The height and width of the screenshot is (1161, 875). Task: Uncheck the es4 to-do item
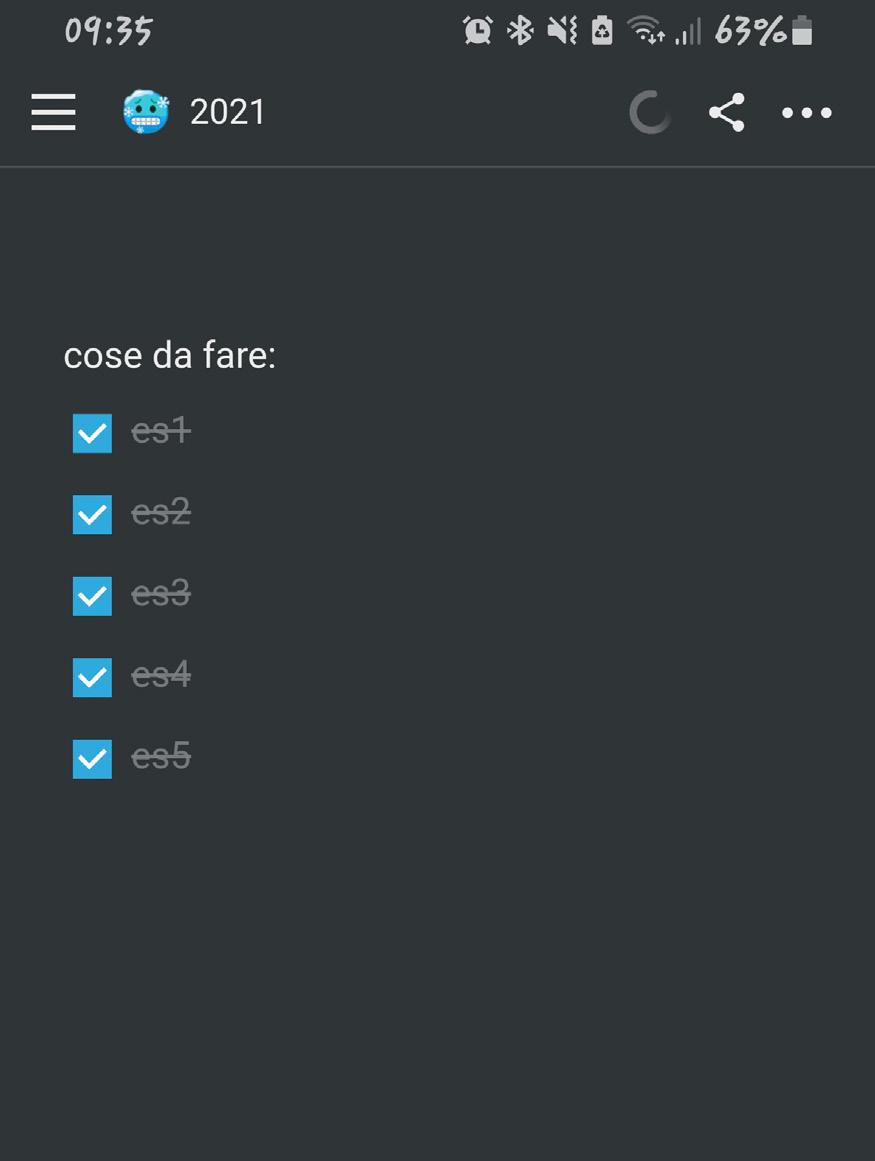(92, 677)
